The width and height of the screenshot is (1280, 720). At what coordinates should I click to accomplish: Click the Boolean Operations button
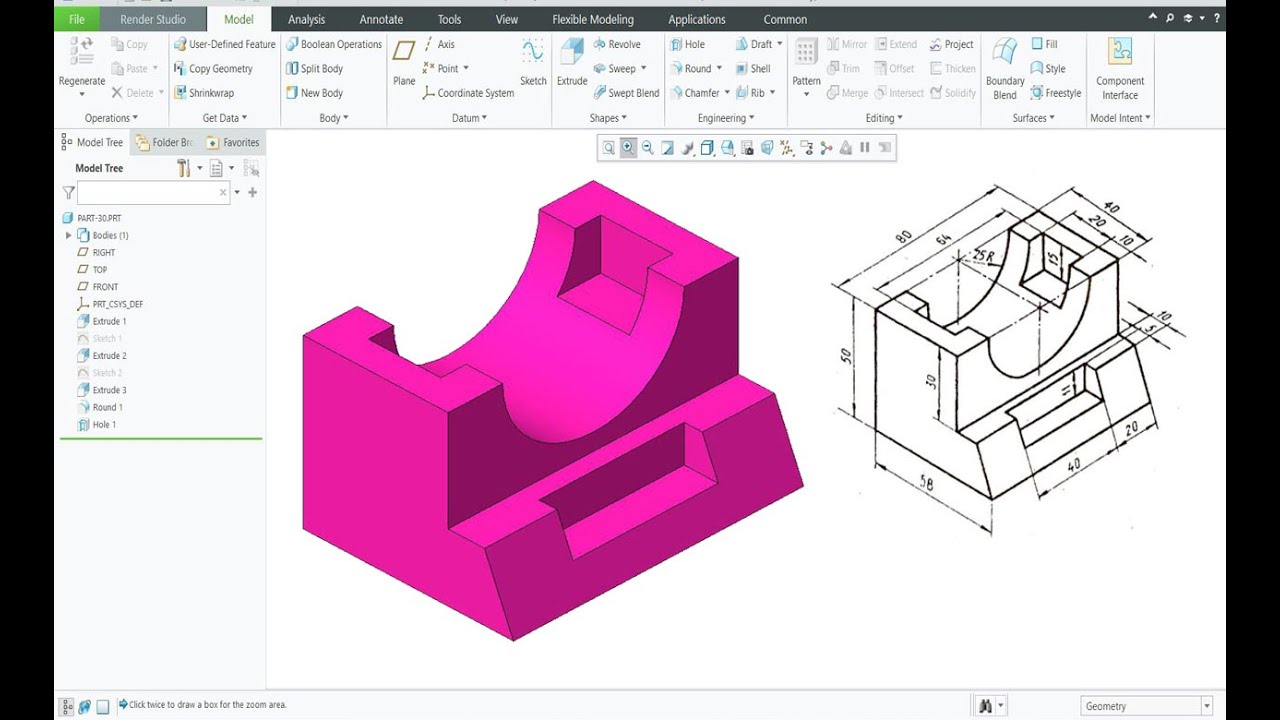(x=334, y=44)
